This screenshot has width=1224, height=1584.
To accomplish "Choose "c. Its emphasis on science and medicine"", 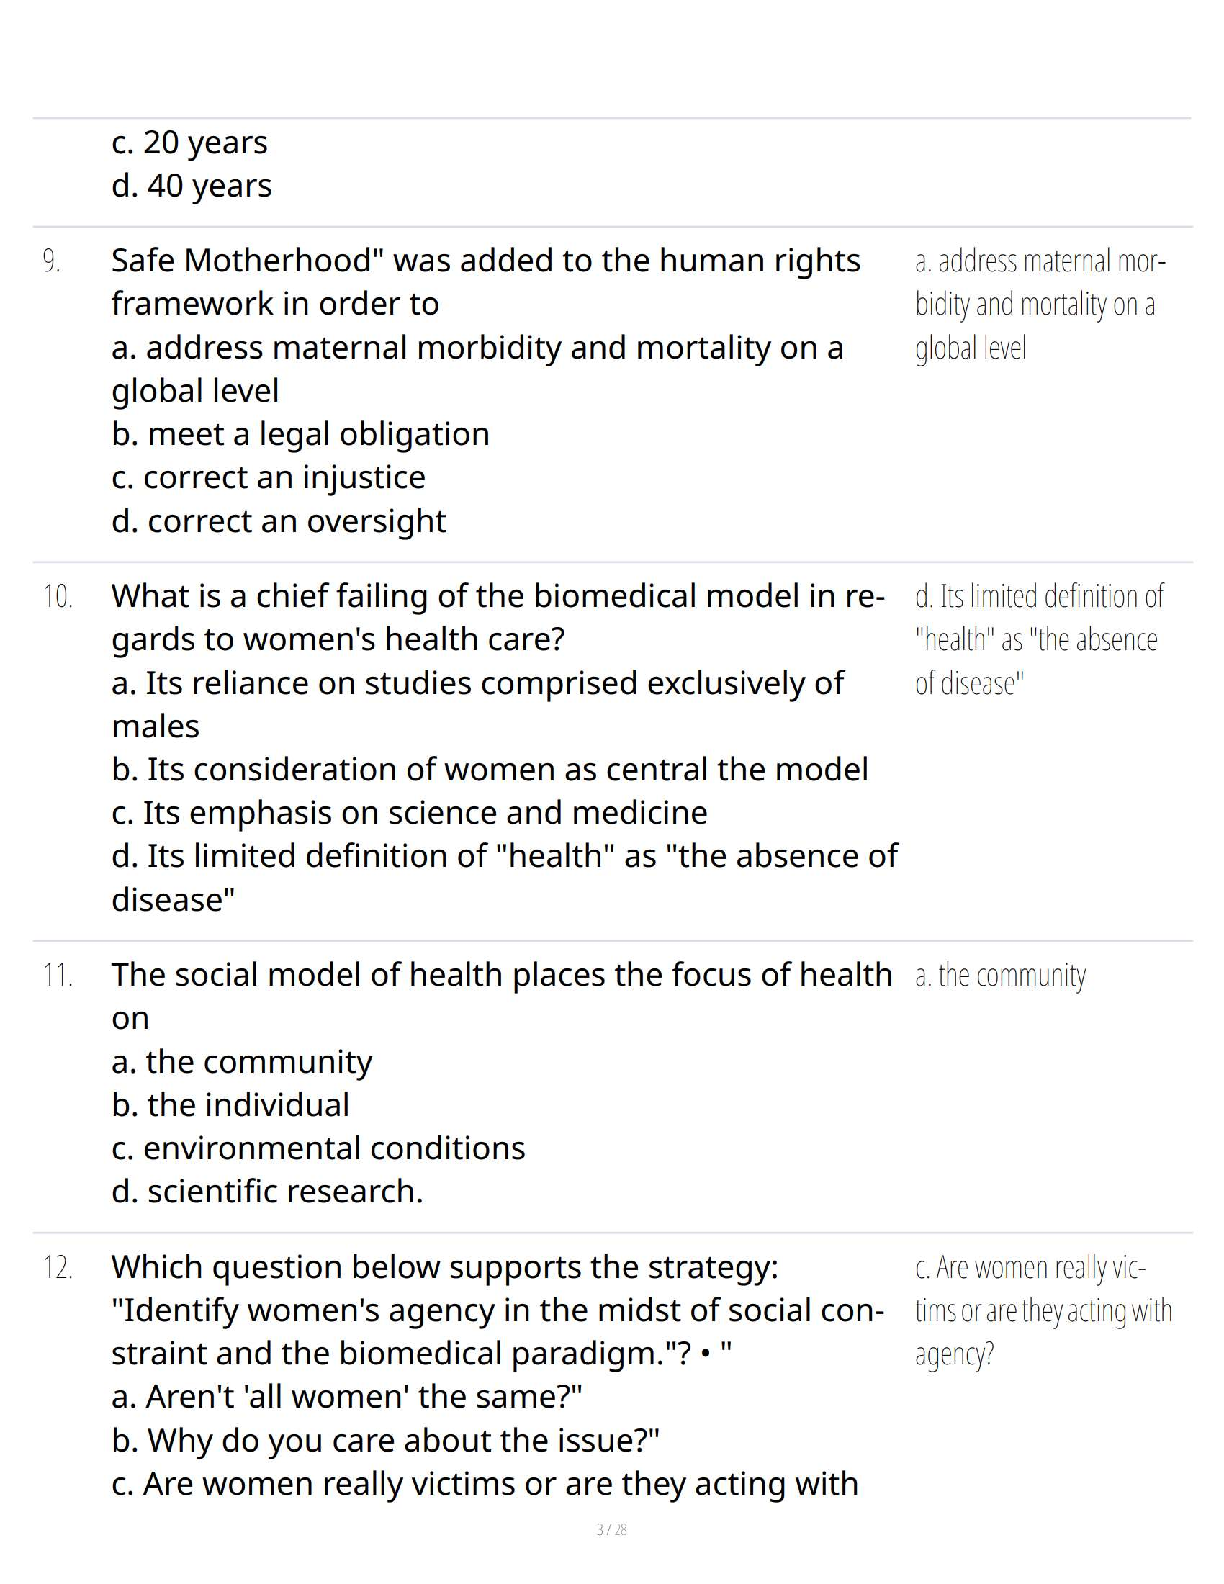I will pos(409,813).
